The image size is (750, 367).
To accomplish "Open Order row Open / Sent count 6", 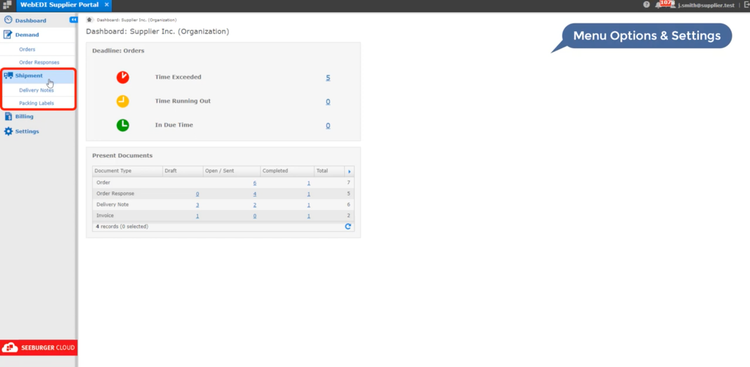I will tap(255, 183).
